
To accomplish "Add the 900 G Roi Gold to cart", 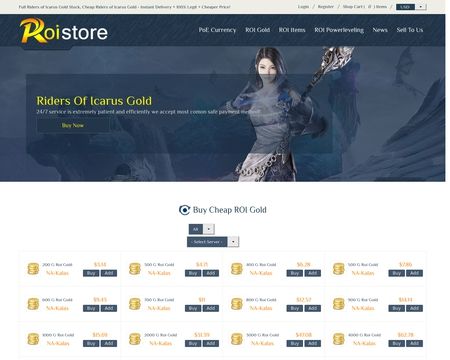I will [x=415, y=308].
